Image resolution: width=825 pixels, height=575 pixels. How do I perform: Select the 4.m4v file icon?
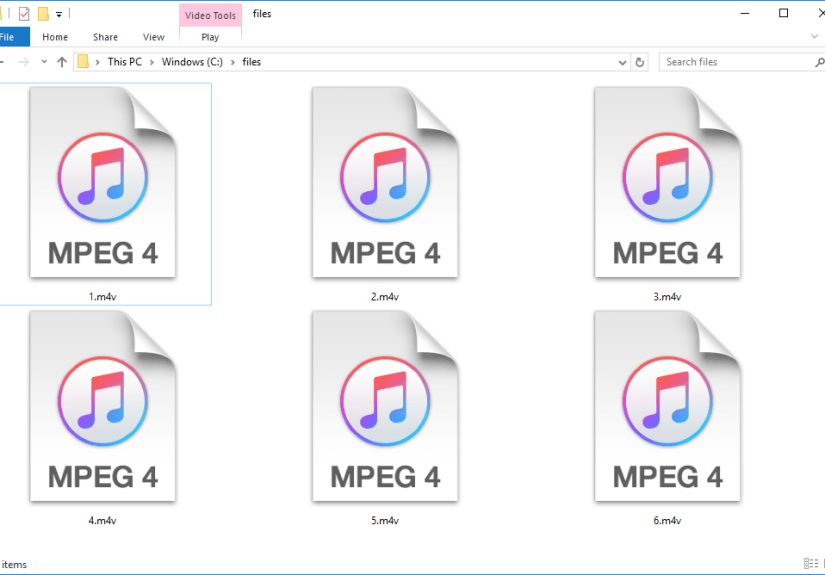click(x=103, y=406)
